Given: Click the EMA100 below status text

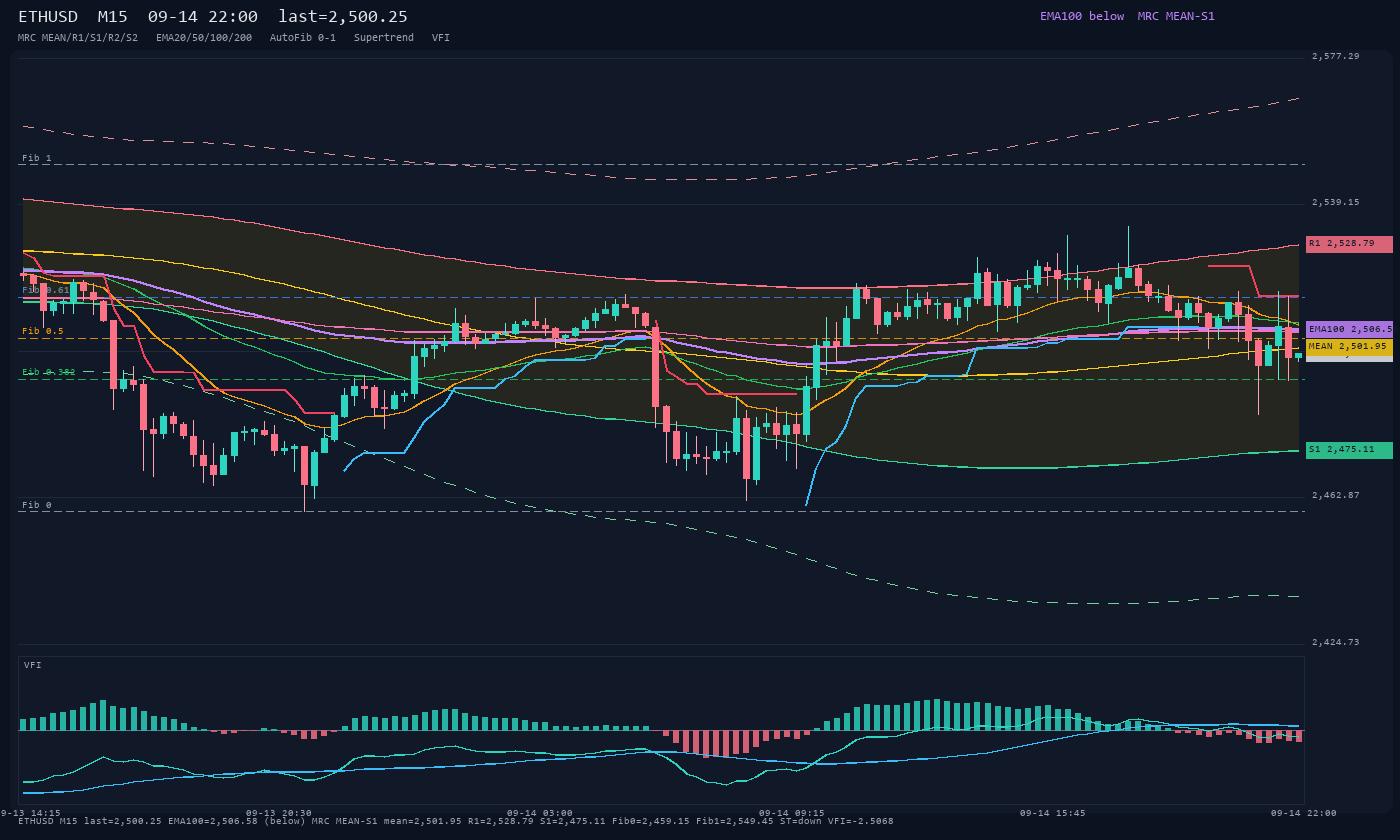Looking at the screenshot, I should click(1082, 16).
